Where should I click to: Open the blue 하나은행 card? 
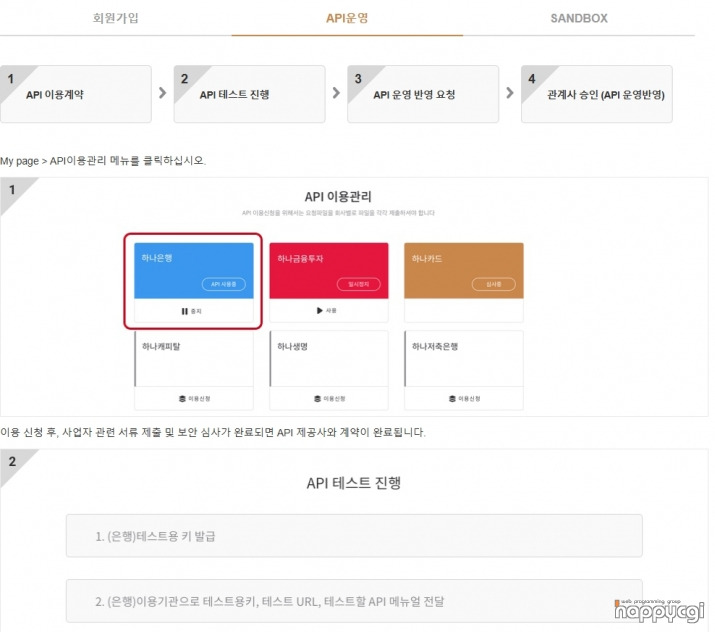click(194, 270)
